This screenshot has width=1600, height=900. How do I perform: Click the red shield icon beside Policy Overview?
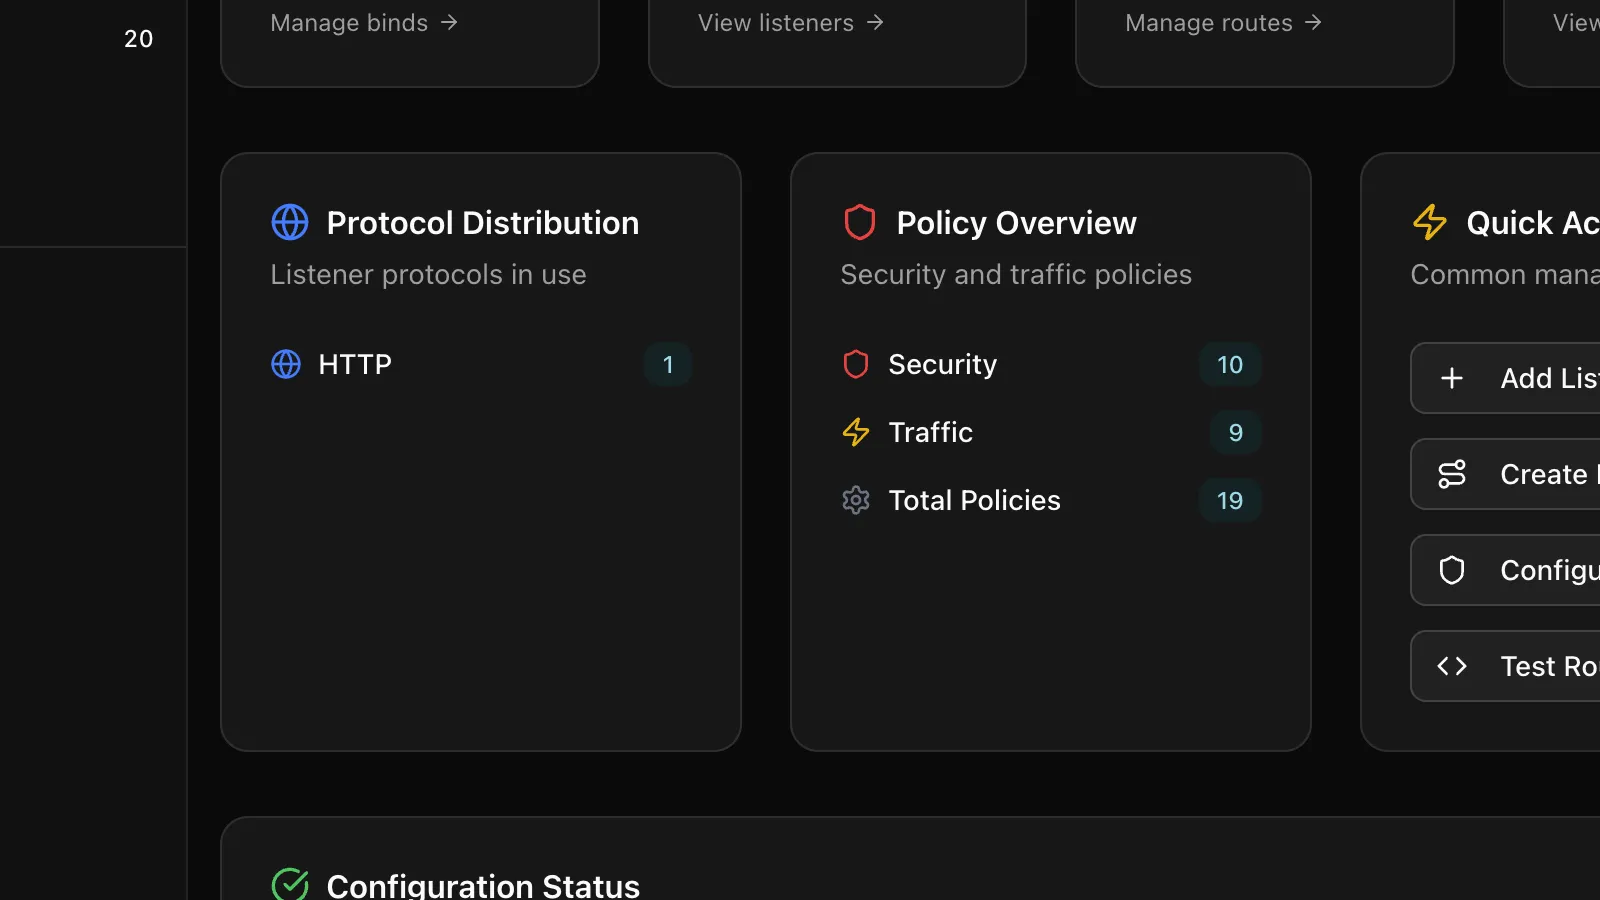pos(860,222)
